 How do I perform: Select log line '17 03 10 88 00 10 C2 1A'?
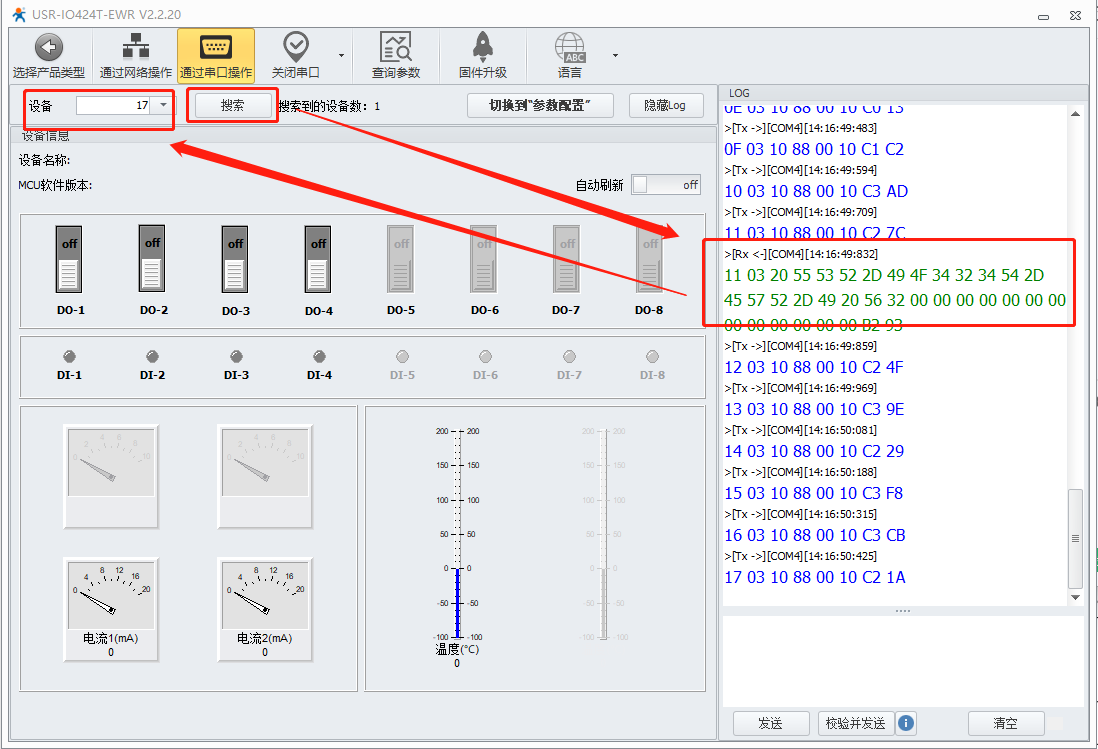(815, 578)
